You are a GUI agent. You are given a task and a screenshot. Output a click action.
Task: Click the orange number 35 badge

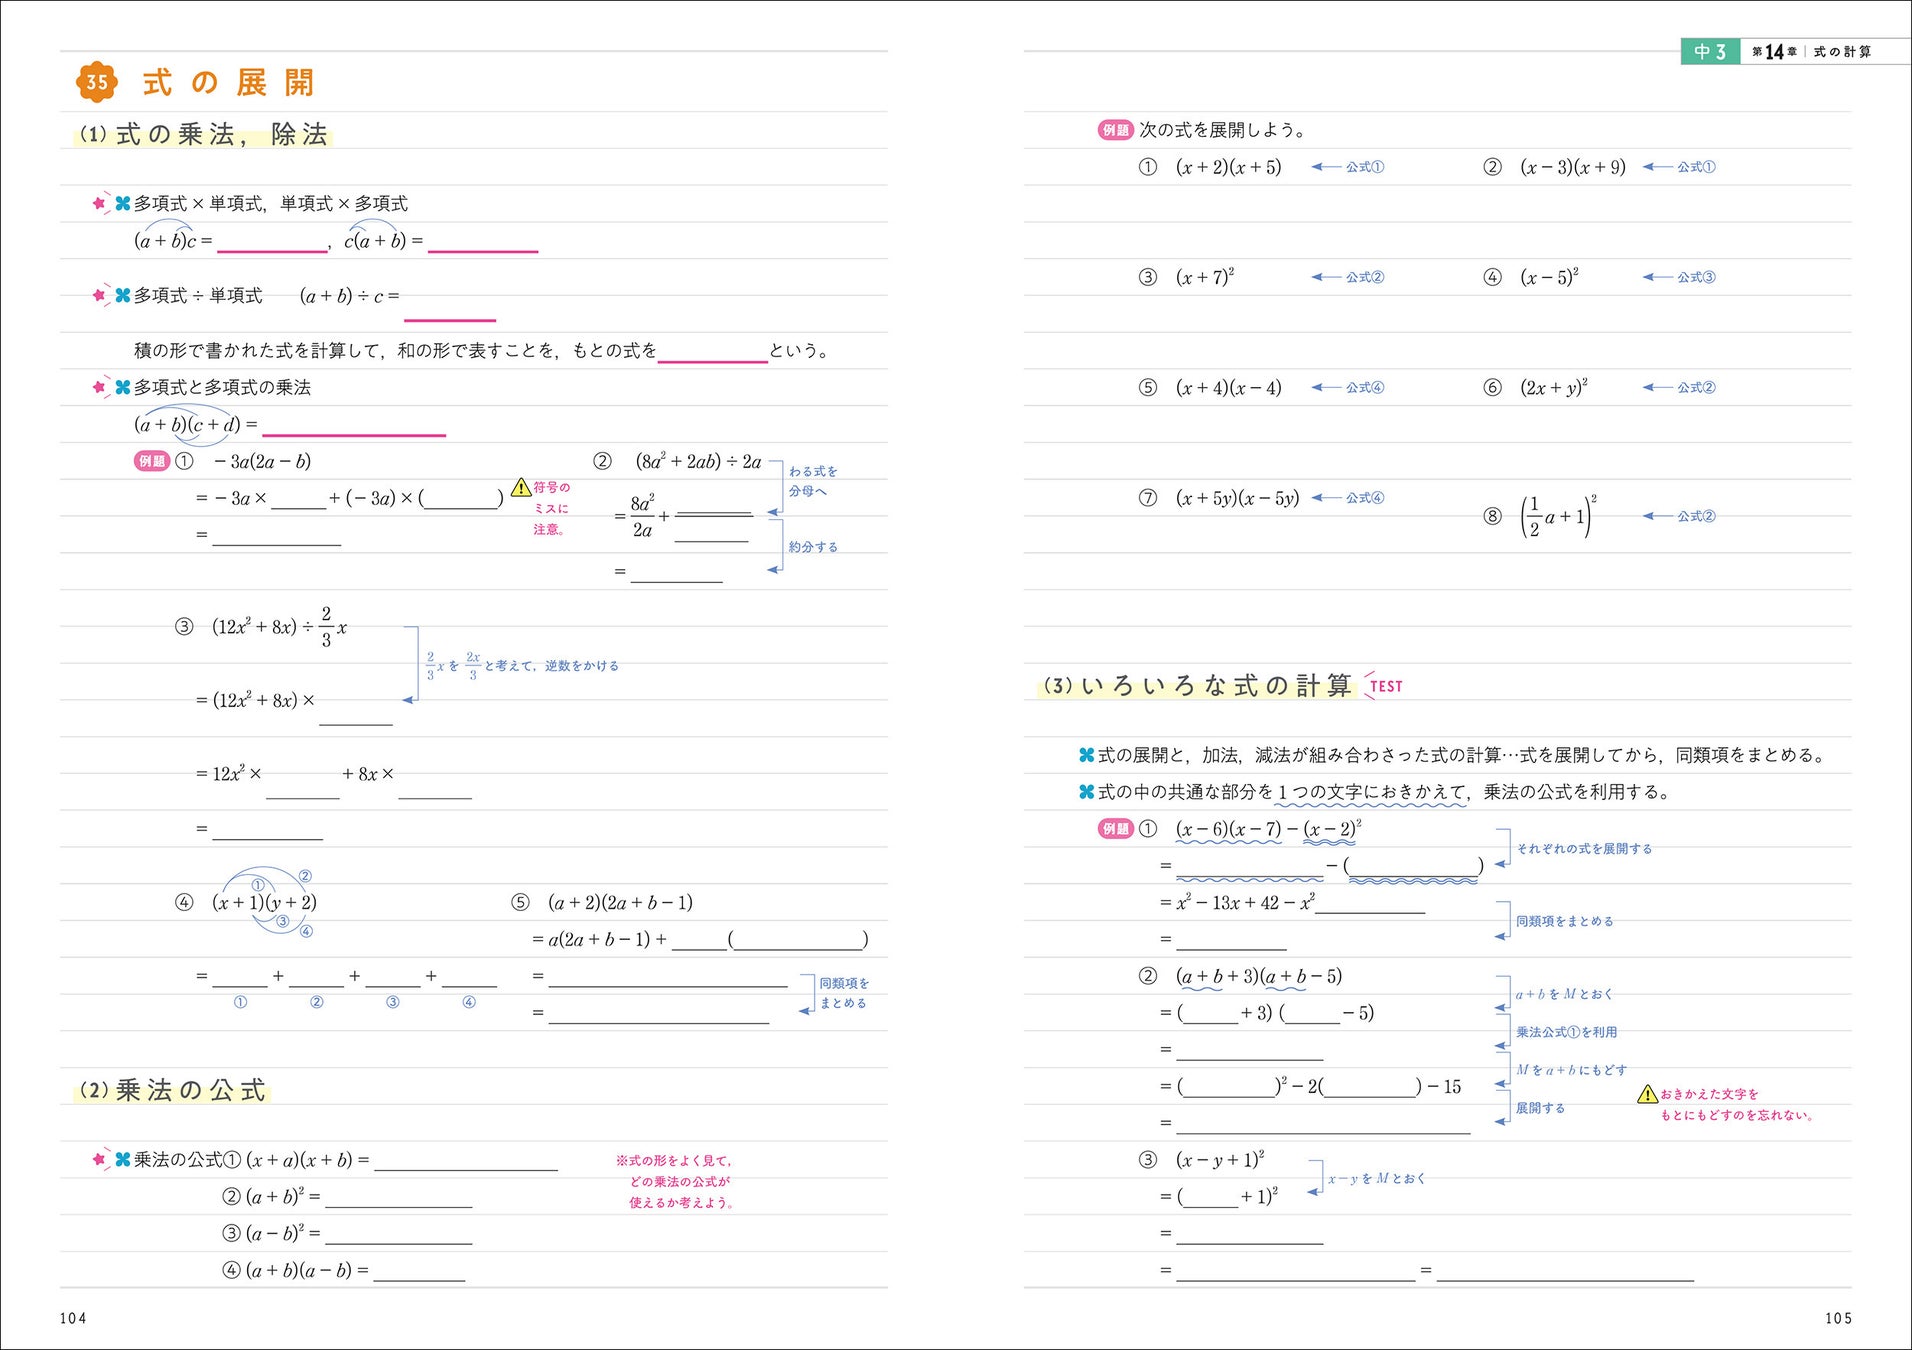pos(97,82)
